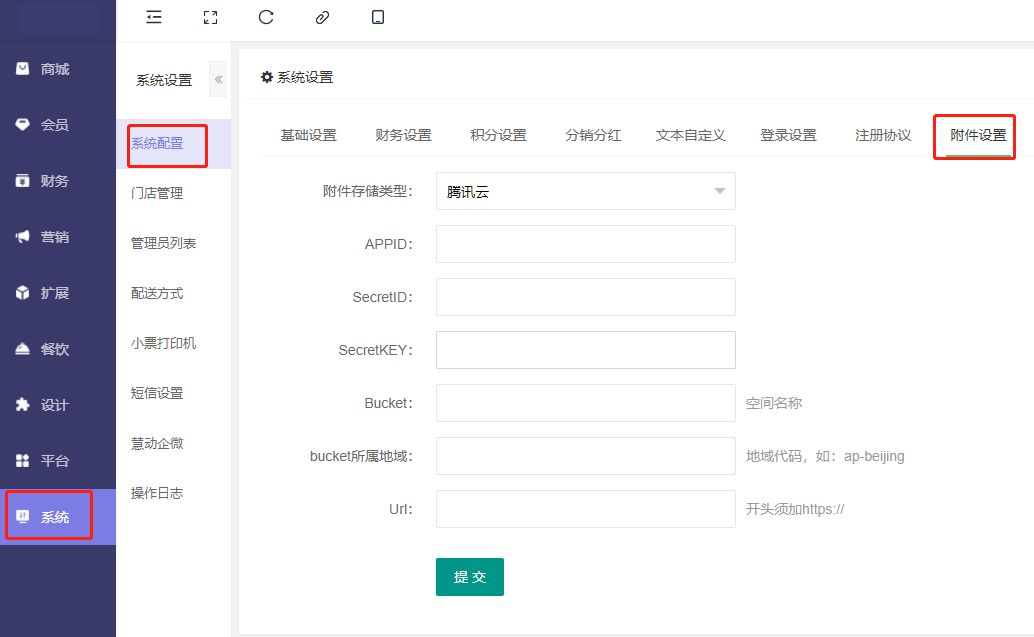This screenshot has width=1034, height=637.
Task: Open 商城 in the left sidebar
Action: point(55,70)
